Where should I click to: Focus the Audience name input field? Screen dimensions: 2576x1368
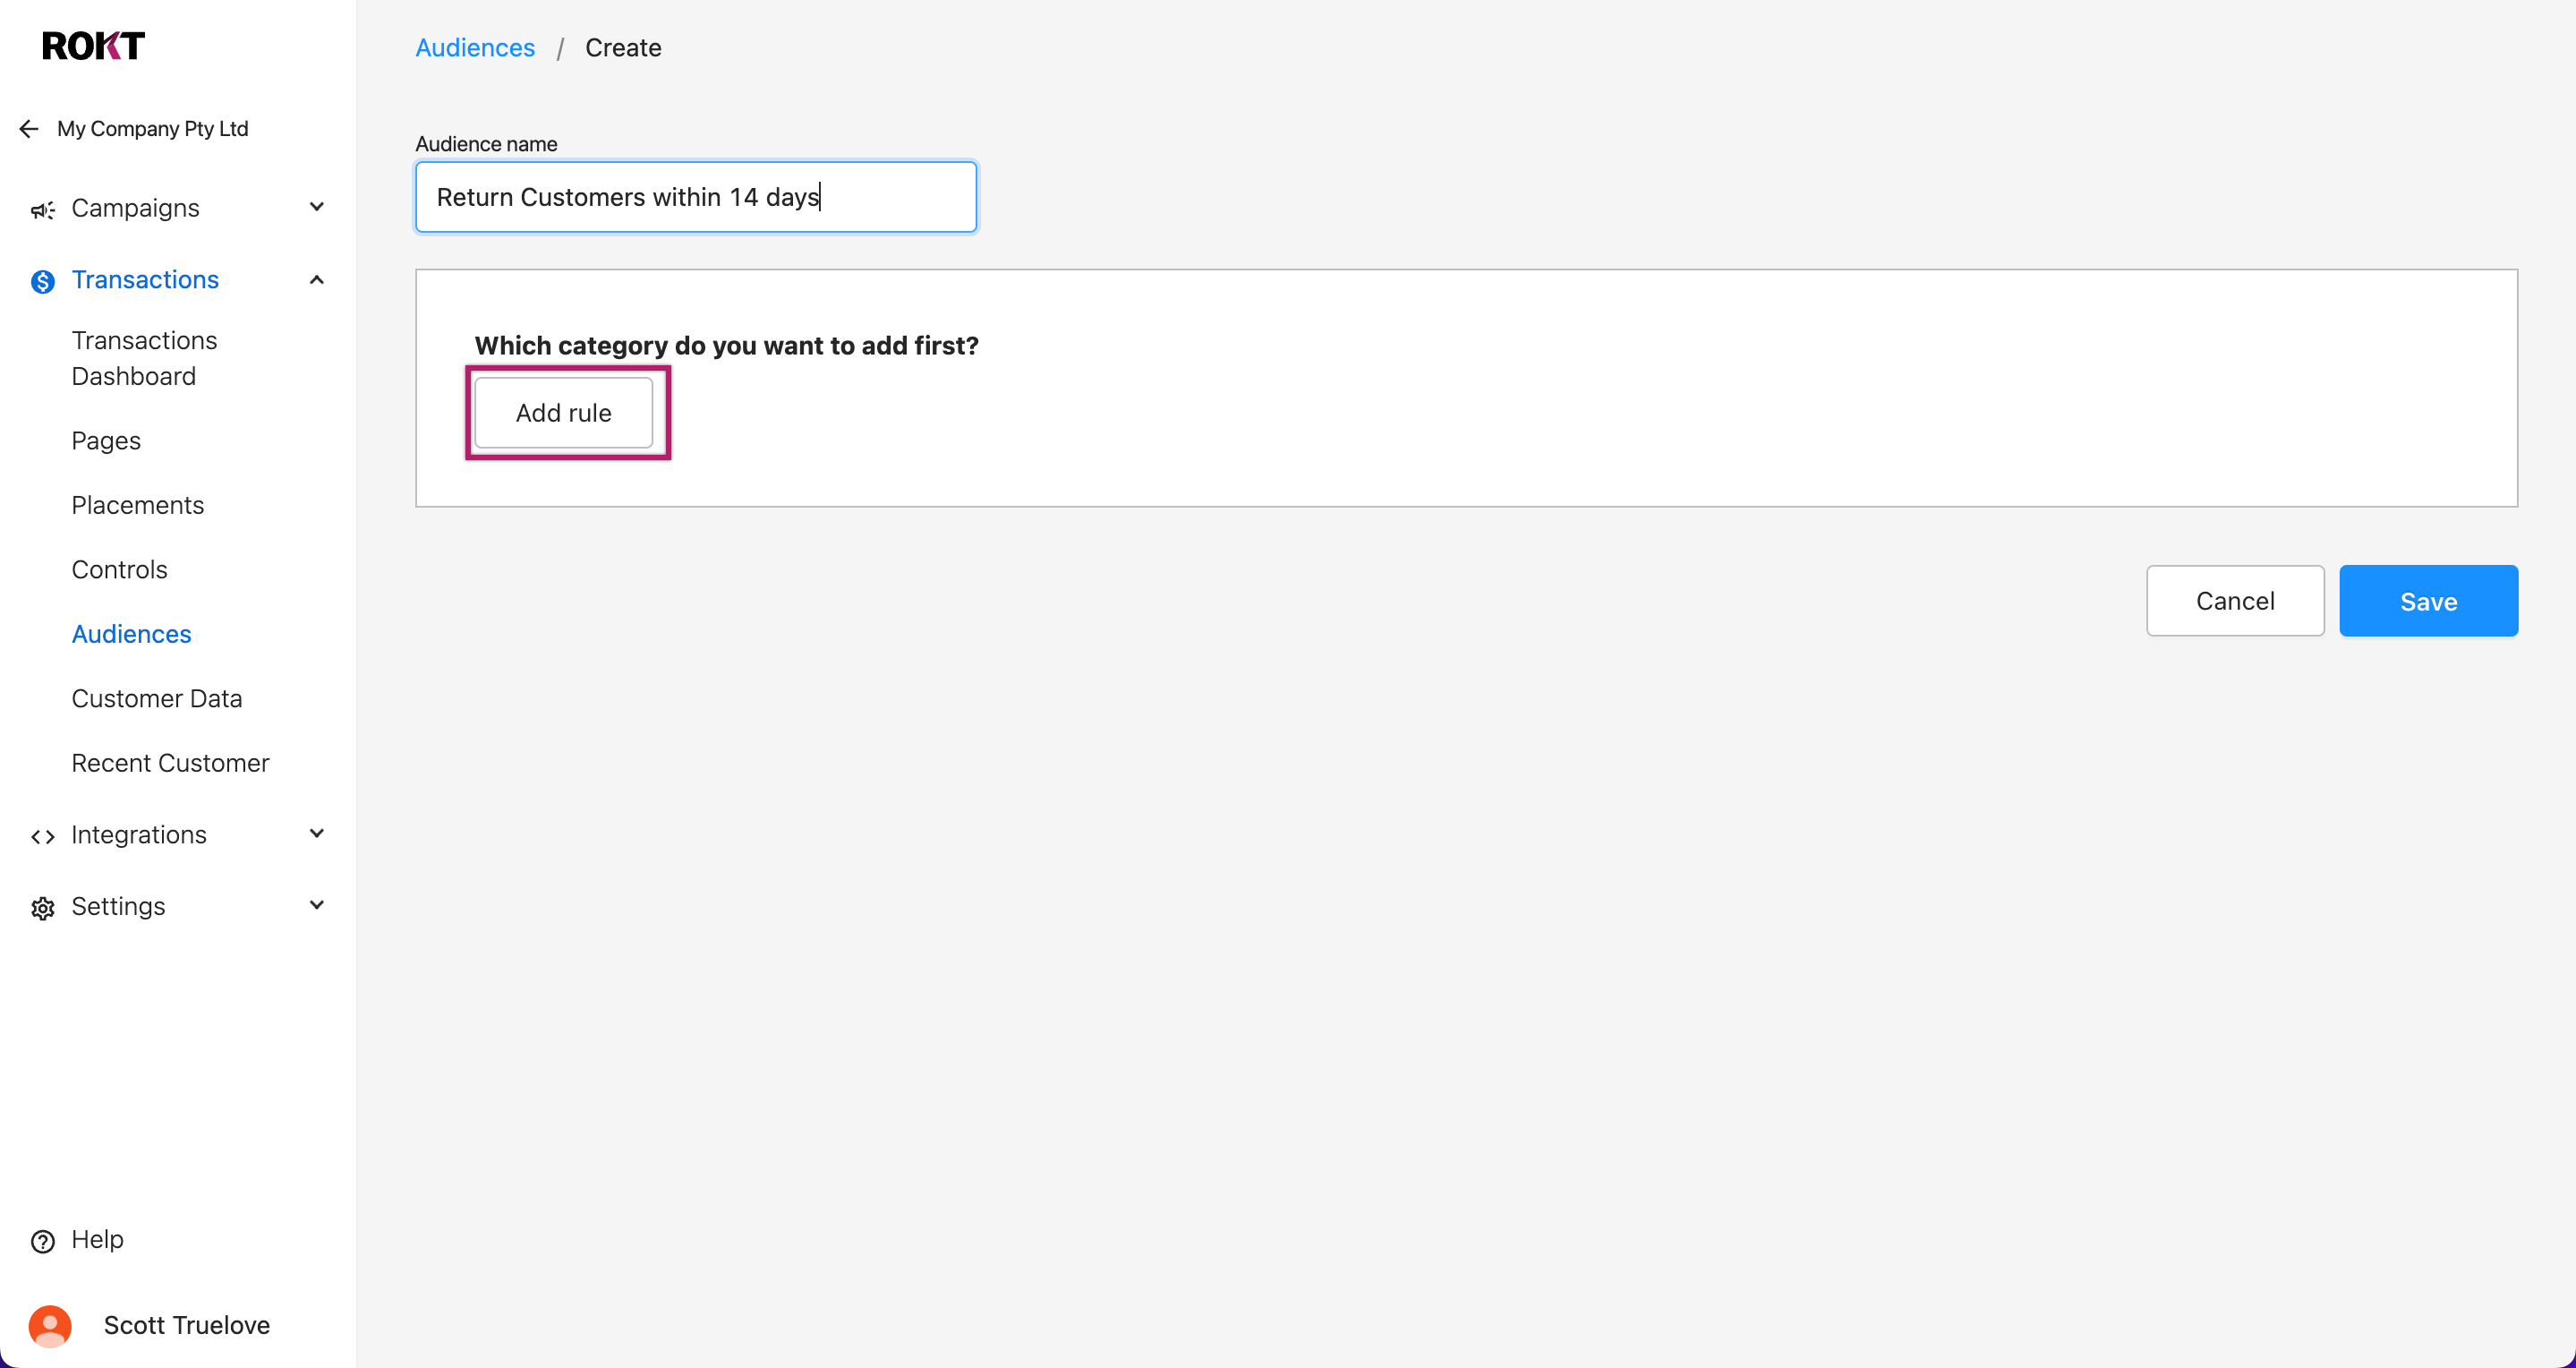[696, 197]
